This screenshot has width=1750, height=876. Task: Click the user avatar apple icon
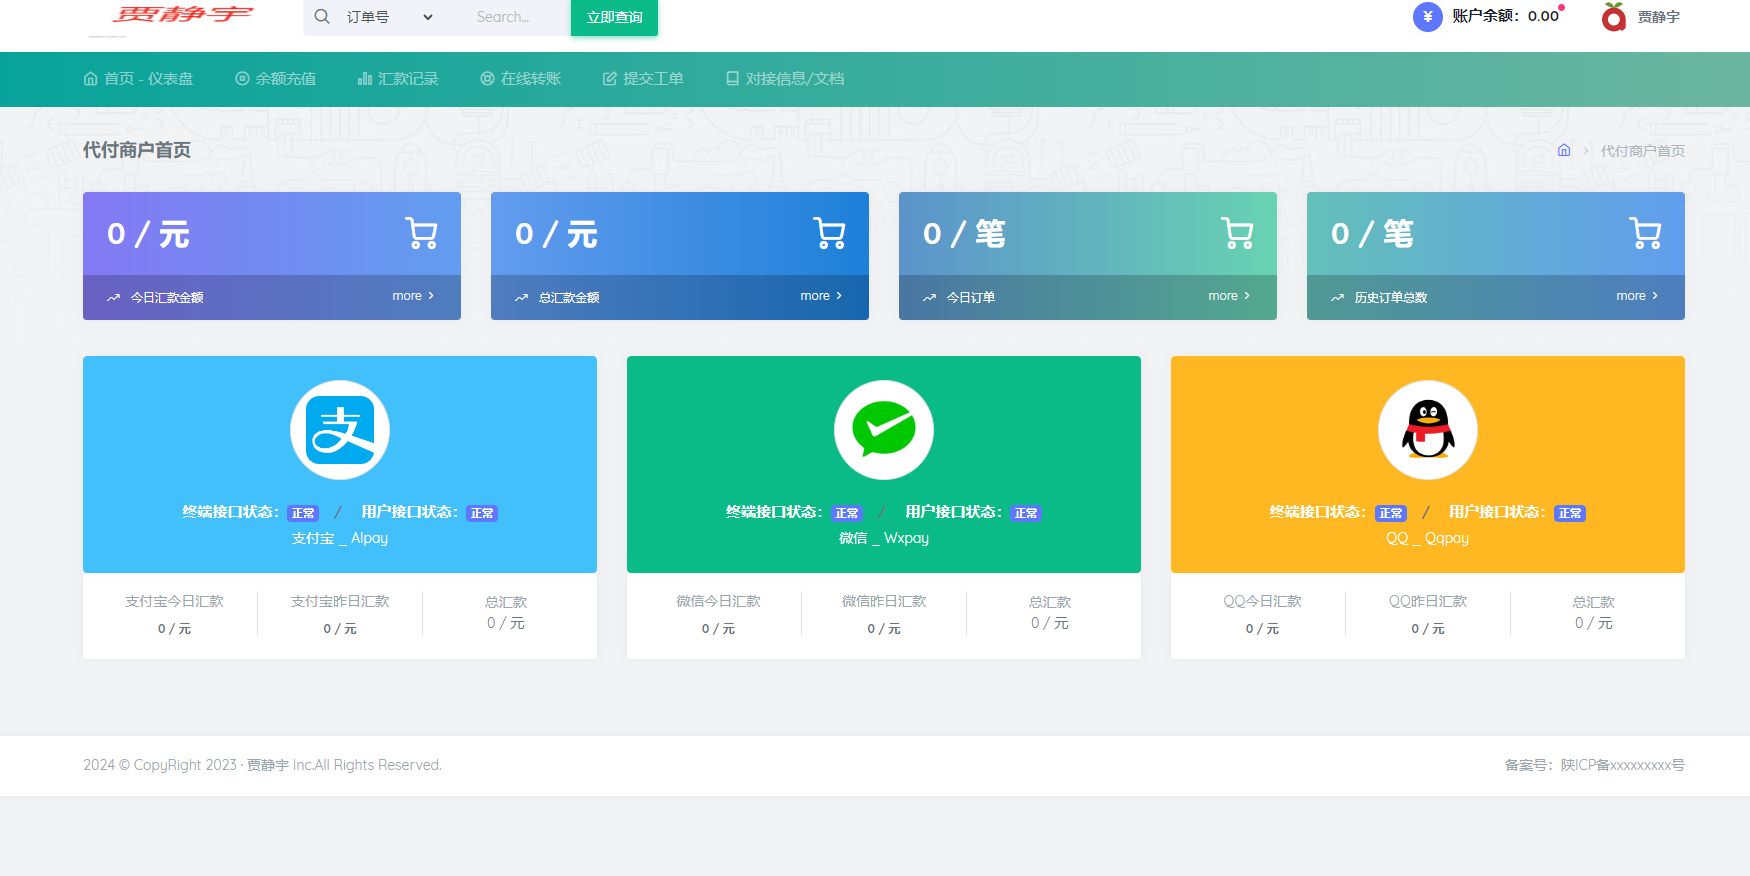pyautogui.click(x=1613, y=17)
